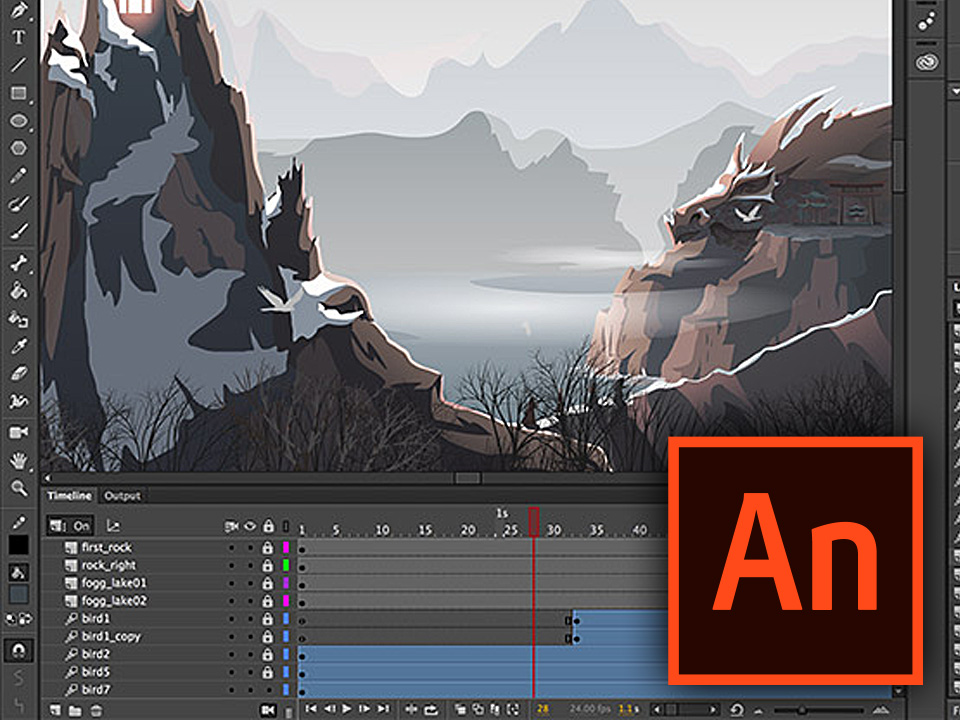Select the rock_right layer
The height and width of the screenshot is (720, 960).
tap(109, 565)
